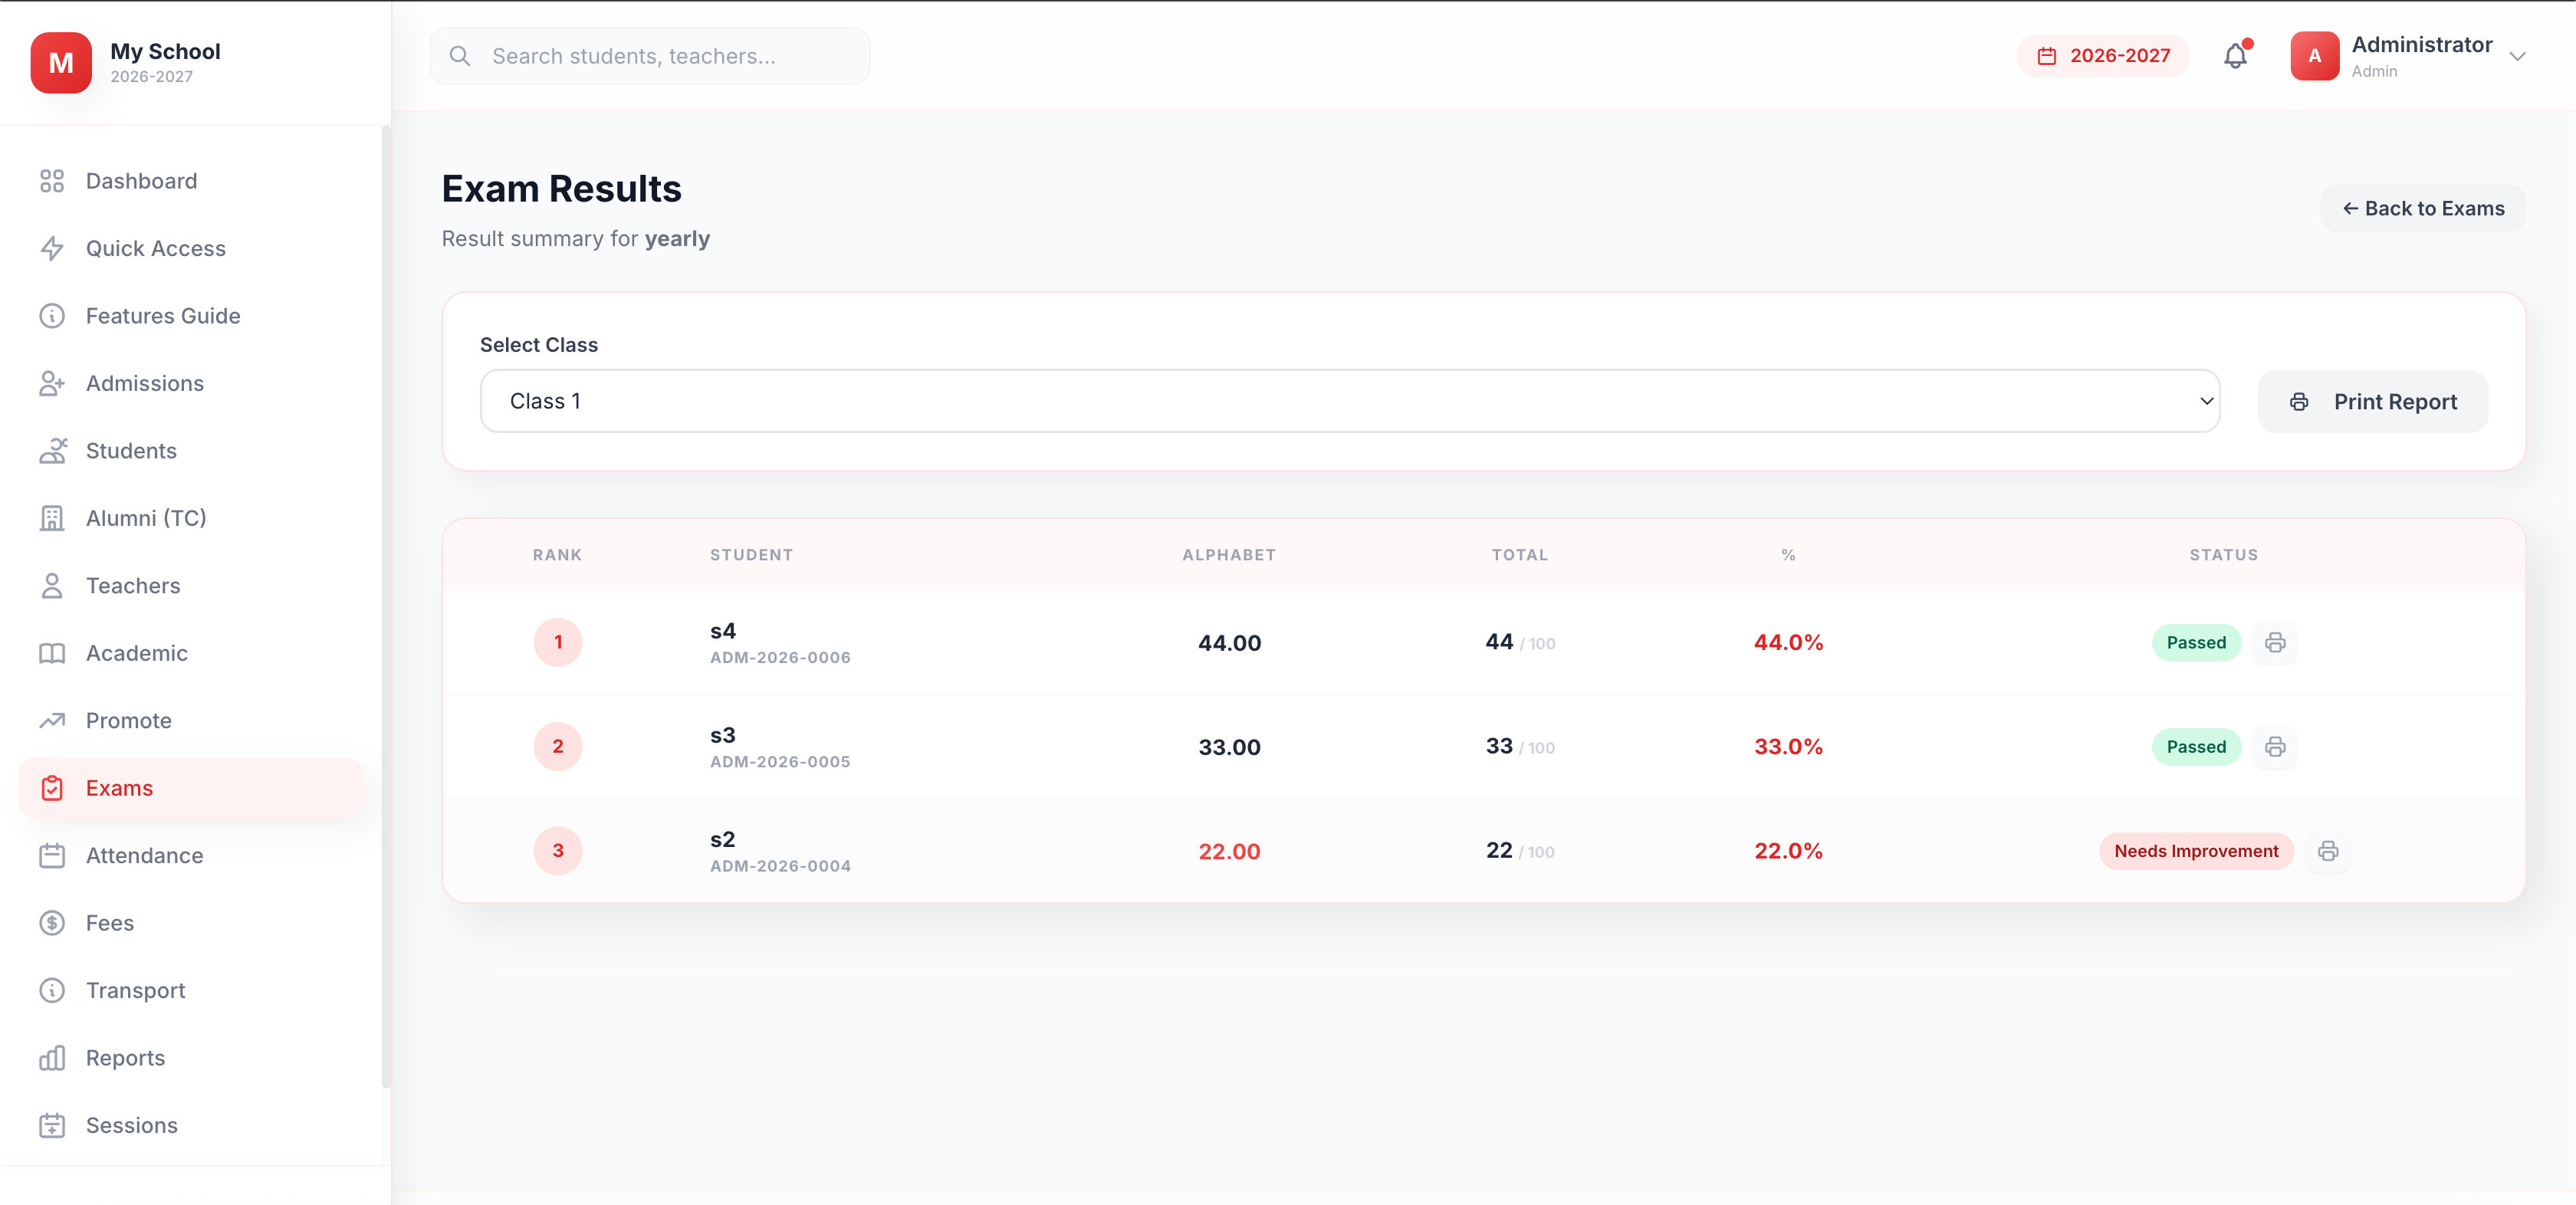
Task: Open Dashboard from the sidebar
Action: (x=141, y=181)
